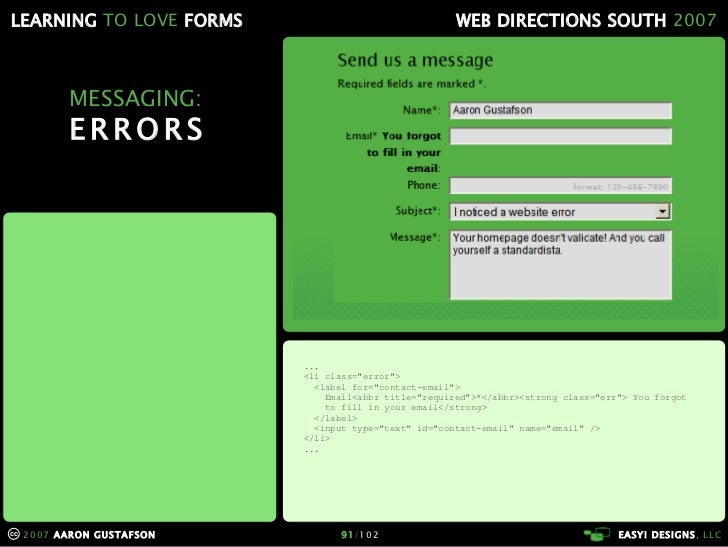
Task: Click the '2007 AARON GUSTAFSON' footer text
Action: click(x=89, y=534)
